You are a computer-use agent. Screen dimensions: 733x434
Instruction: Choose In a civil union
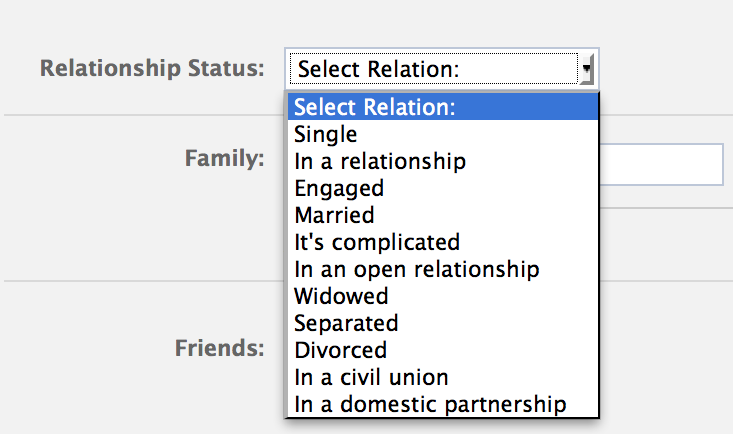coord(371,377)
